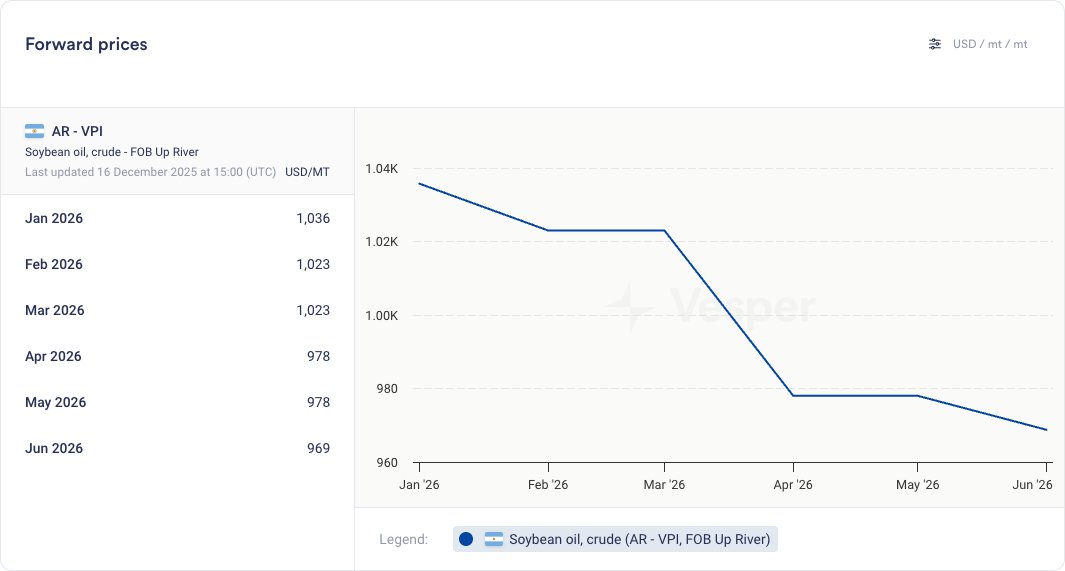Open the USD / mt / mt unit selector
1065x571 pixels.
(989, 44)
